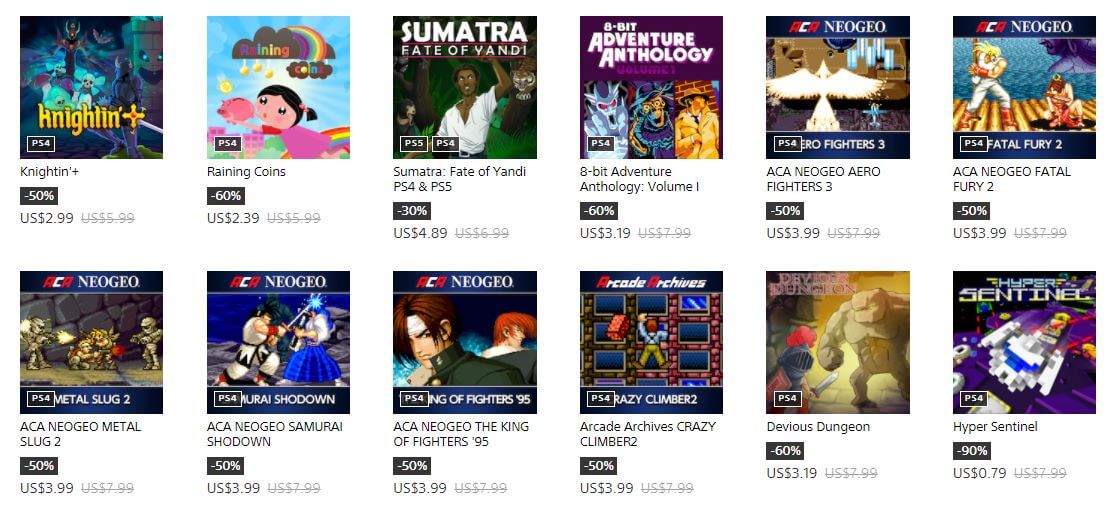Click the PS5 badge on Sumatra cover
The image size is (1117, 514).
tap(414, 143)
